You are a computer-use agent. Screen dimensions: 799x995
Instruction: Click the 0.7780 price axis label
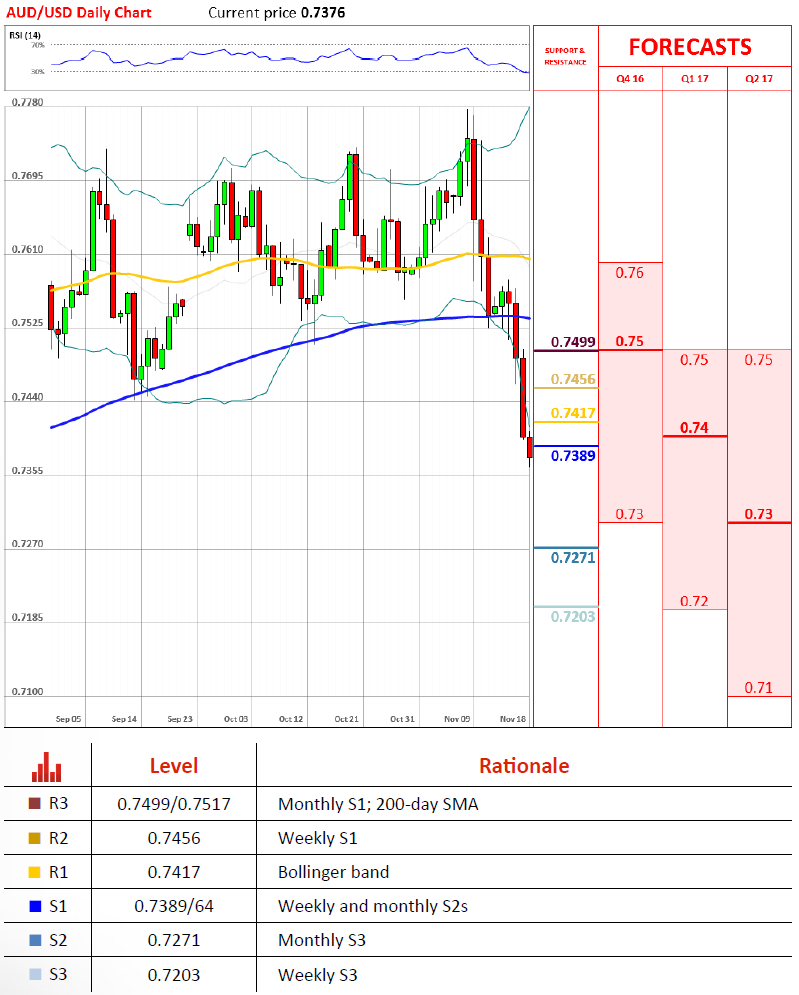[27, 102]
